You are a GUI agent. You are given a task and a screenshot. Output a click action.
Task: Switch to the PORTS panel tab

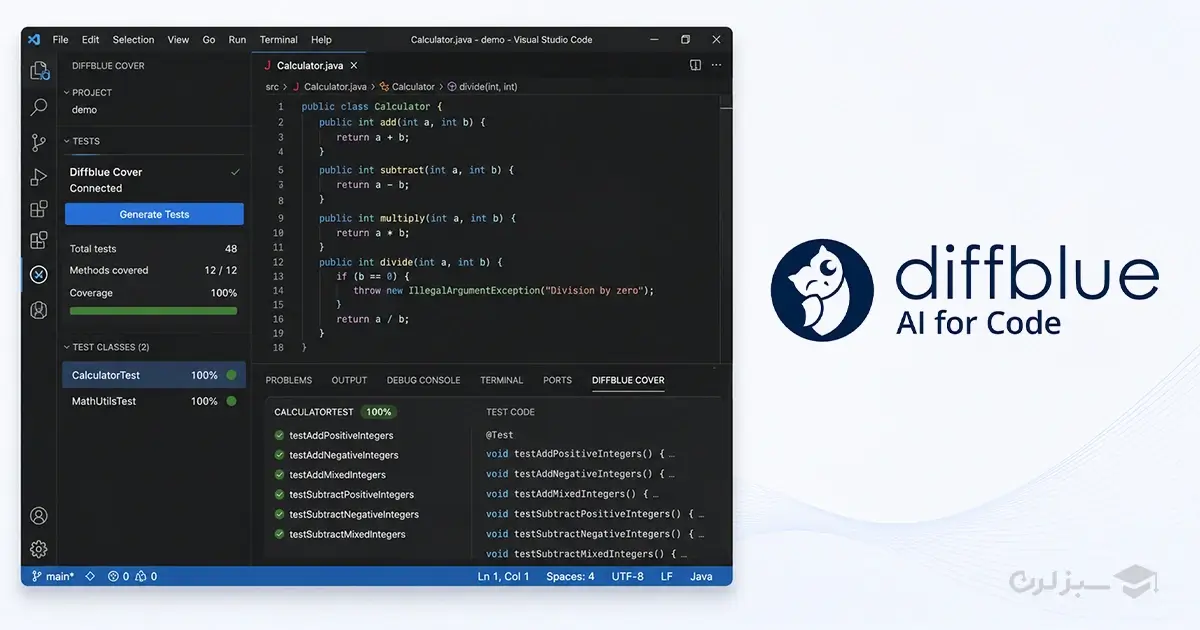click(557, 380)
